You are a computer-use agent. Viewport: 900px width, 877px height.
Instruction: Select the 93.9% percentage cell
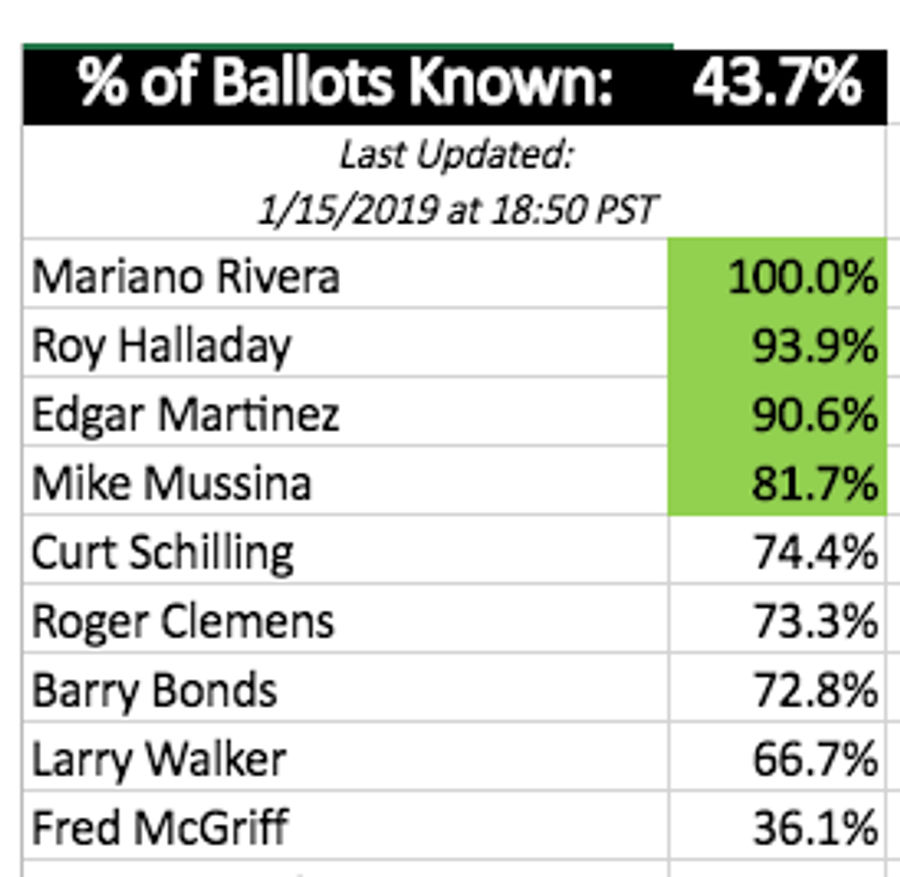coord(778,343)
